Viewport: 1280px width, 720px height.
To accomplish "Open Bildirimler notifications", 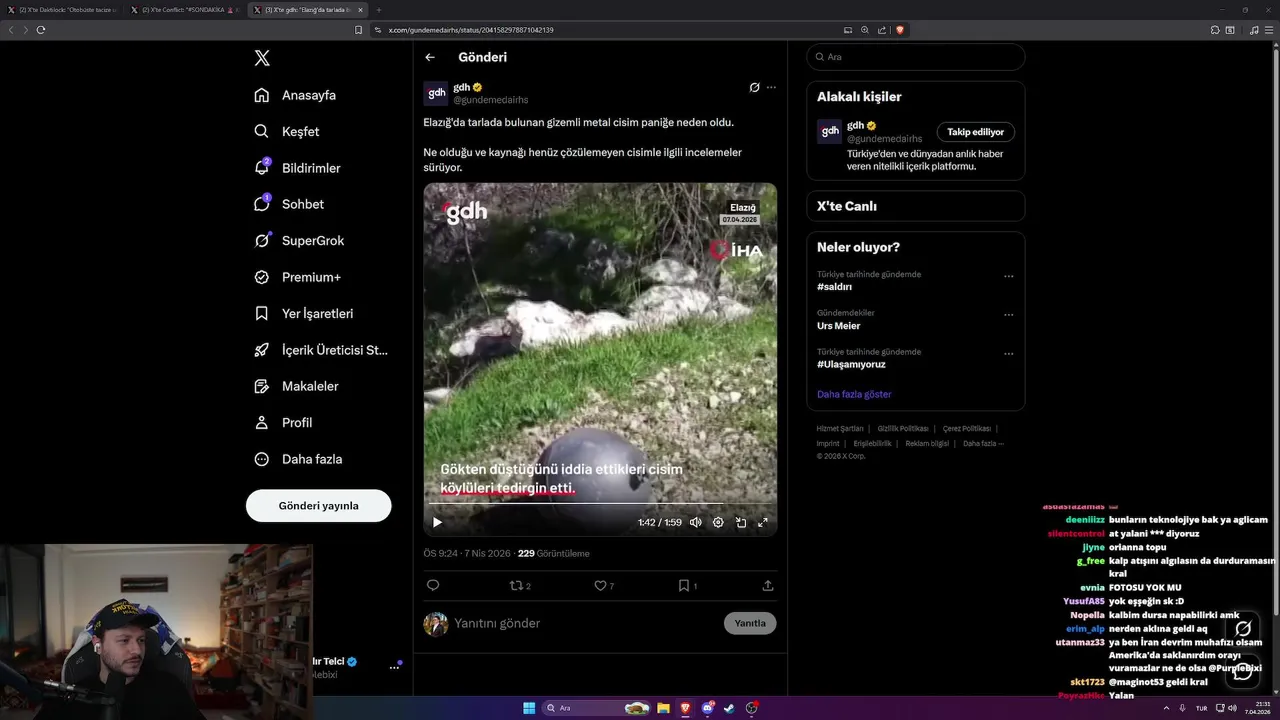I will [x=298, y=168].
